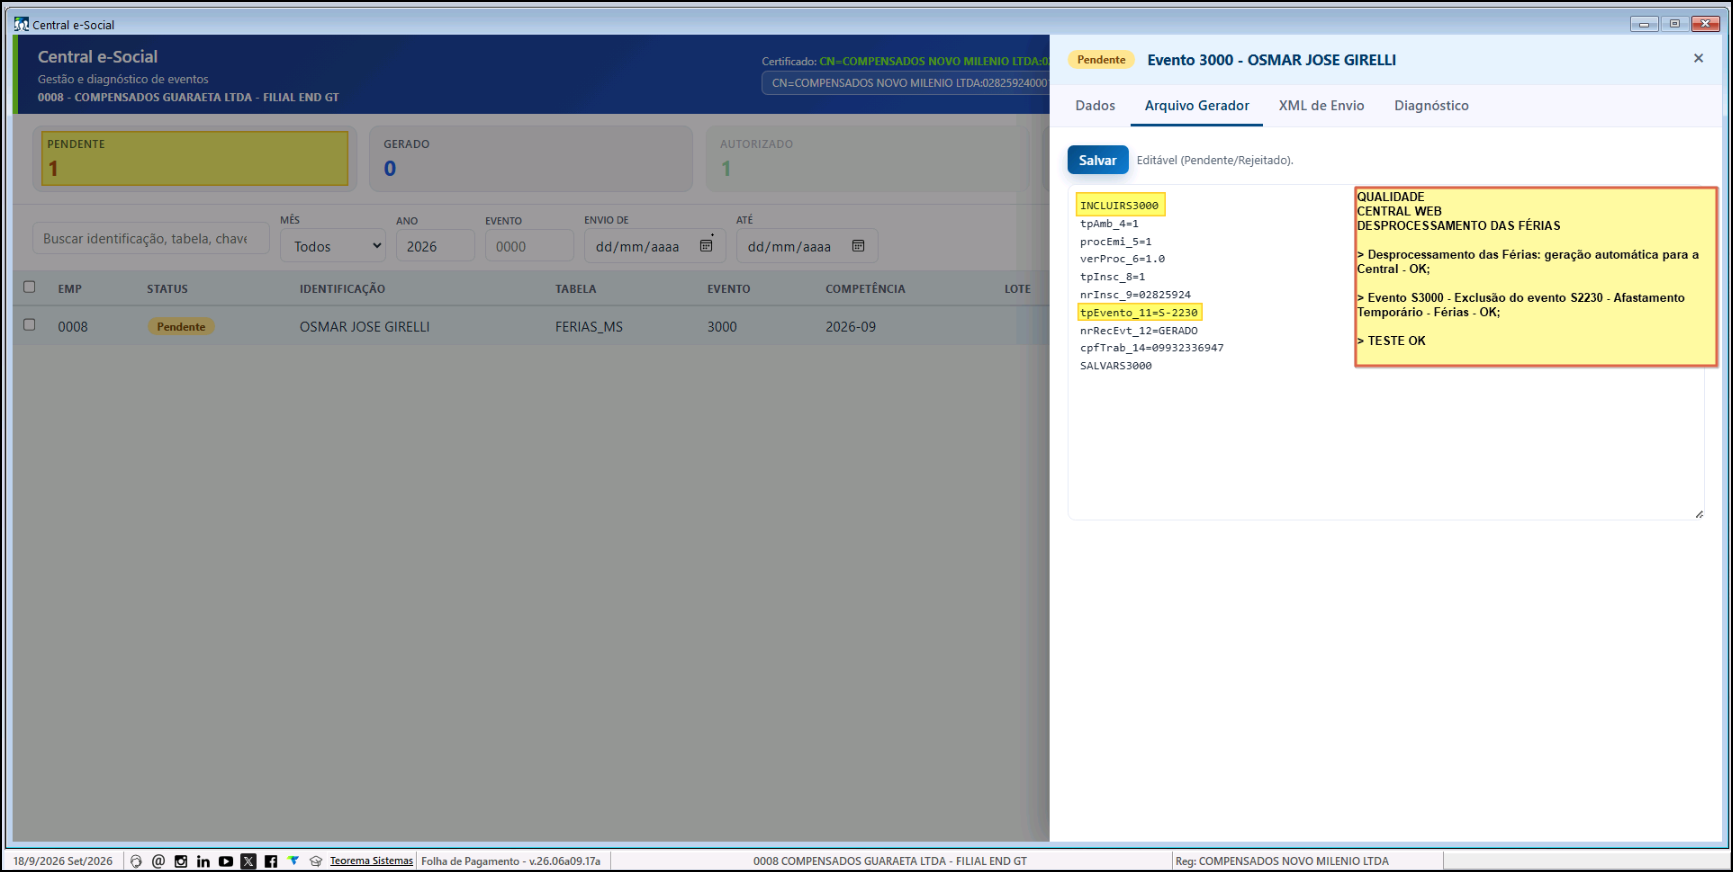Click the @ email icon in status bar

[x=158, y=861]
